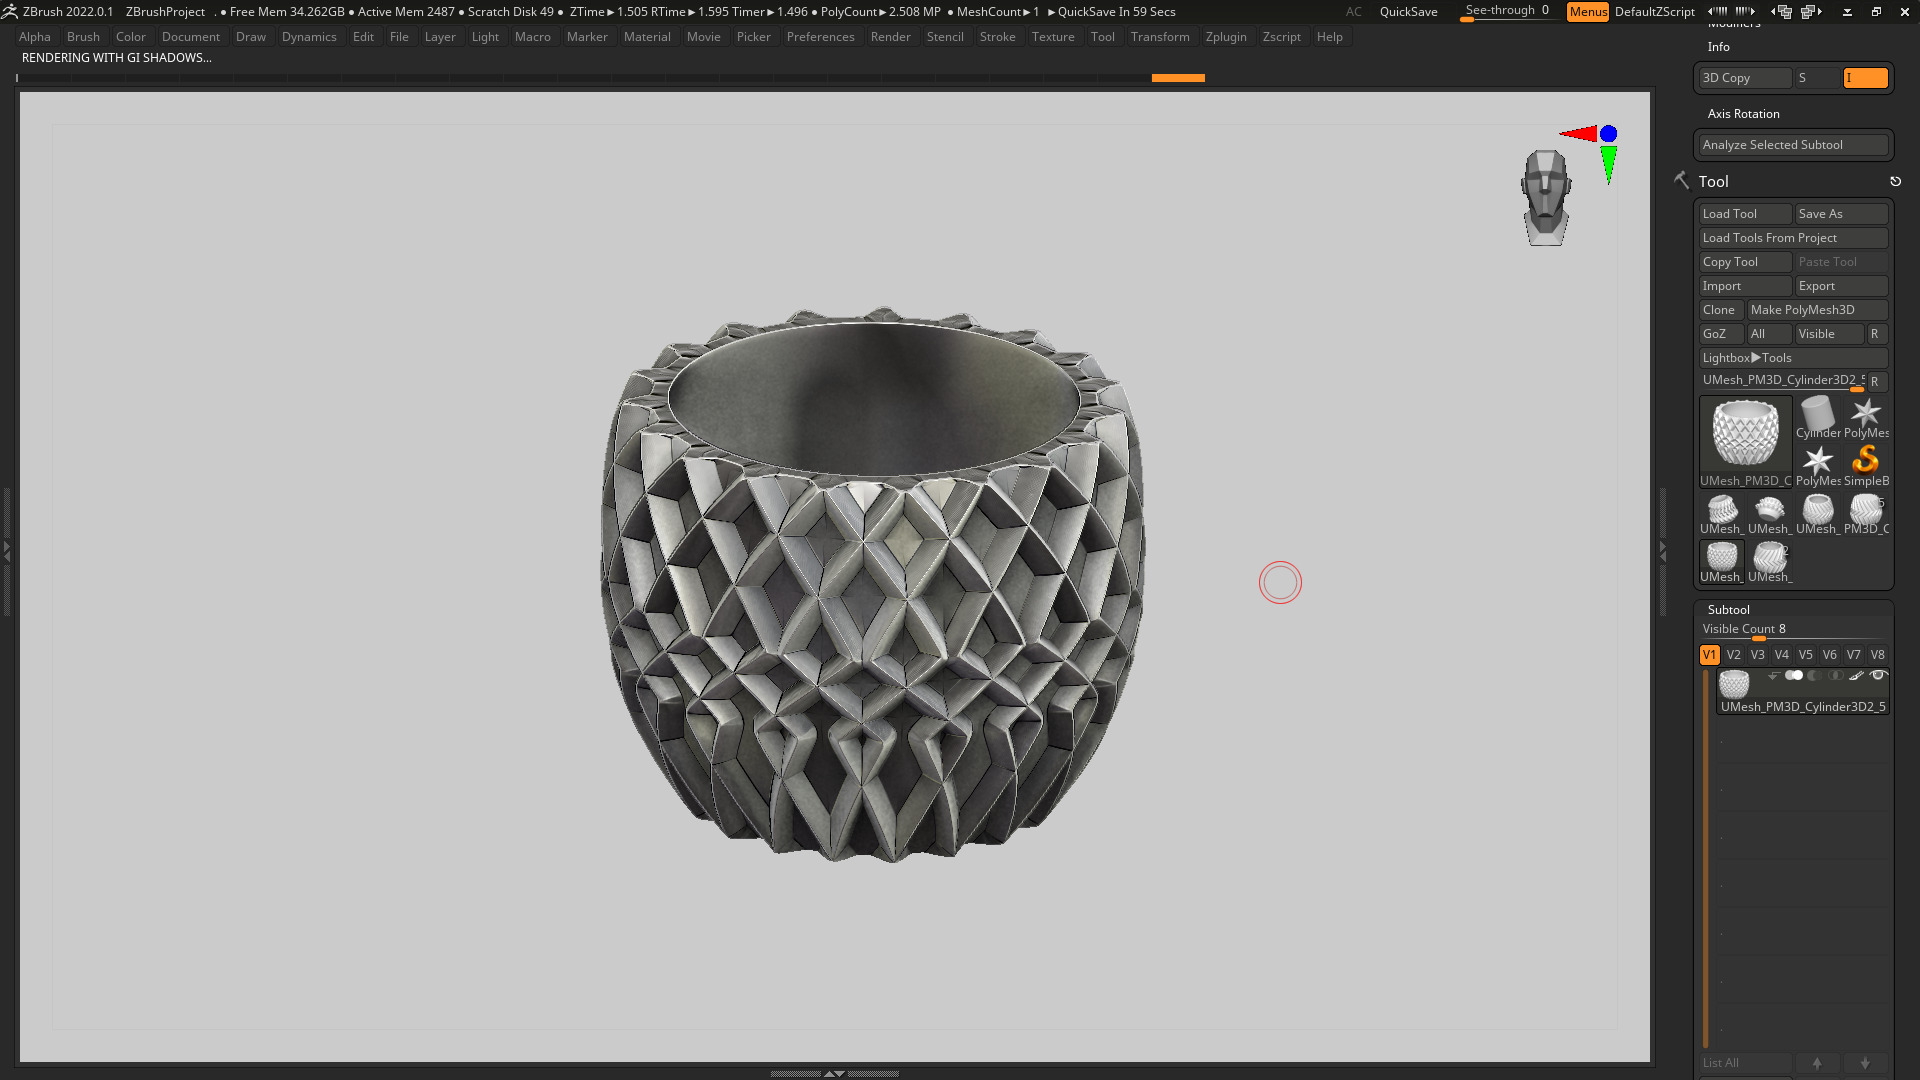Toggle the AC auto-collapse button
The image size is (1920, 1080).
pos(1353,12)
